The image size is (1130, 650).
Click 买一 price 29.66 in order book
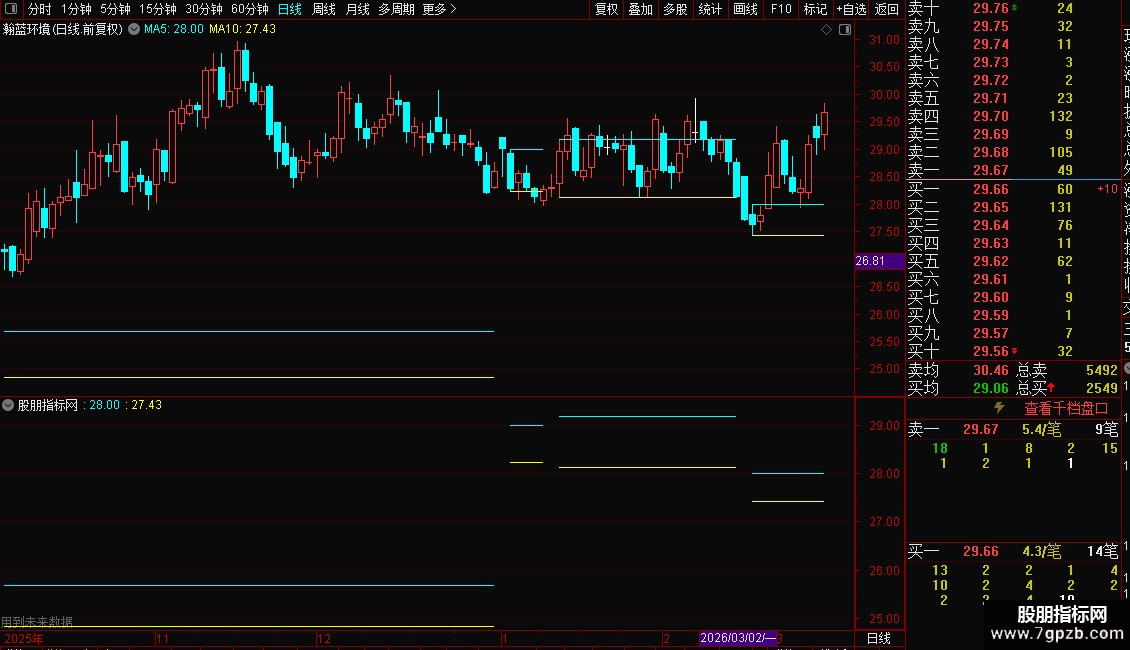[991, 189]
